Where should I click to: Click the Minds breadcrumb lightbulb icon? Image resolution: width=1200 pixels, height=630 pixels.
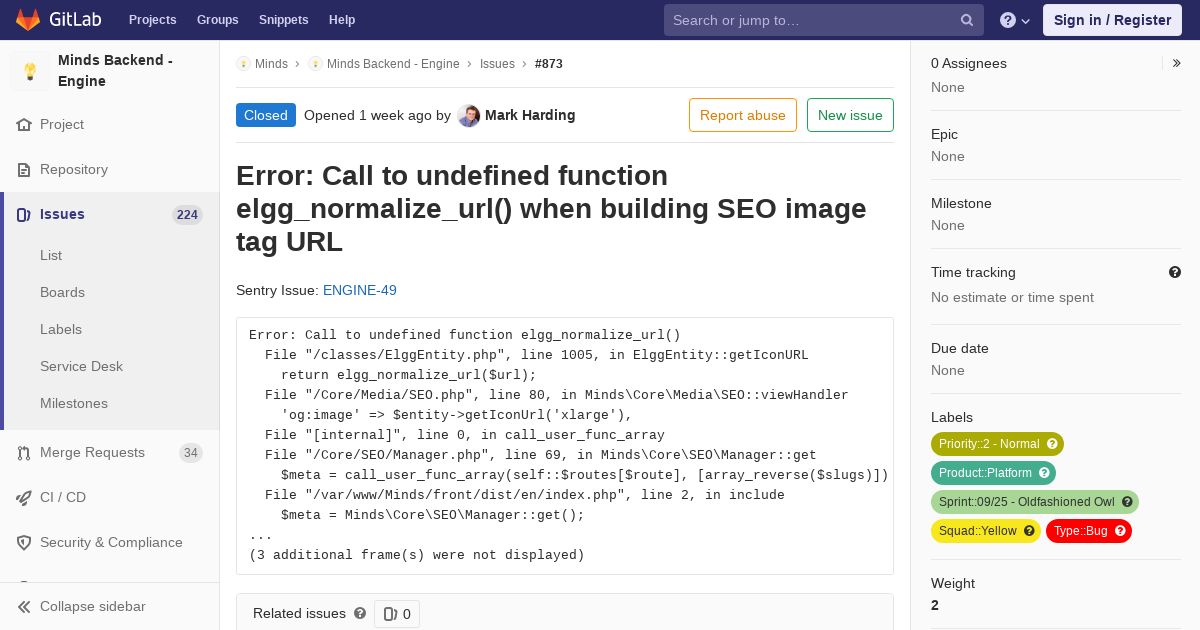tap(243, 63)
